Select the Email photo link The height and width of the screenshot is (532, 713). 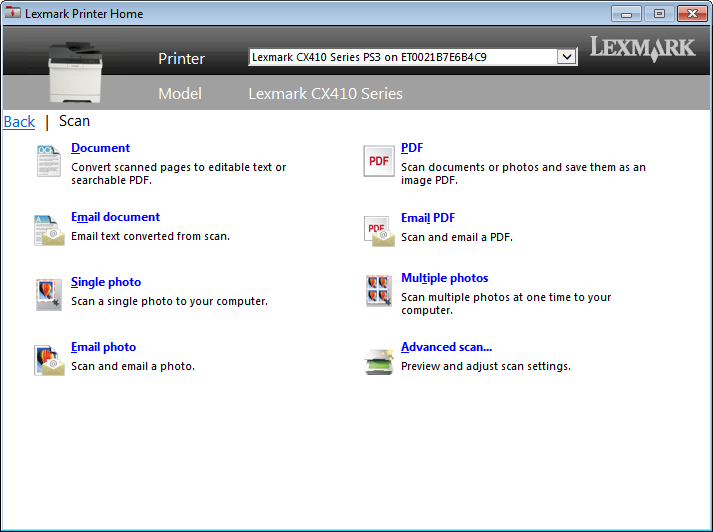click(104, 347)
